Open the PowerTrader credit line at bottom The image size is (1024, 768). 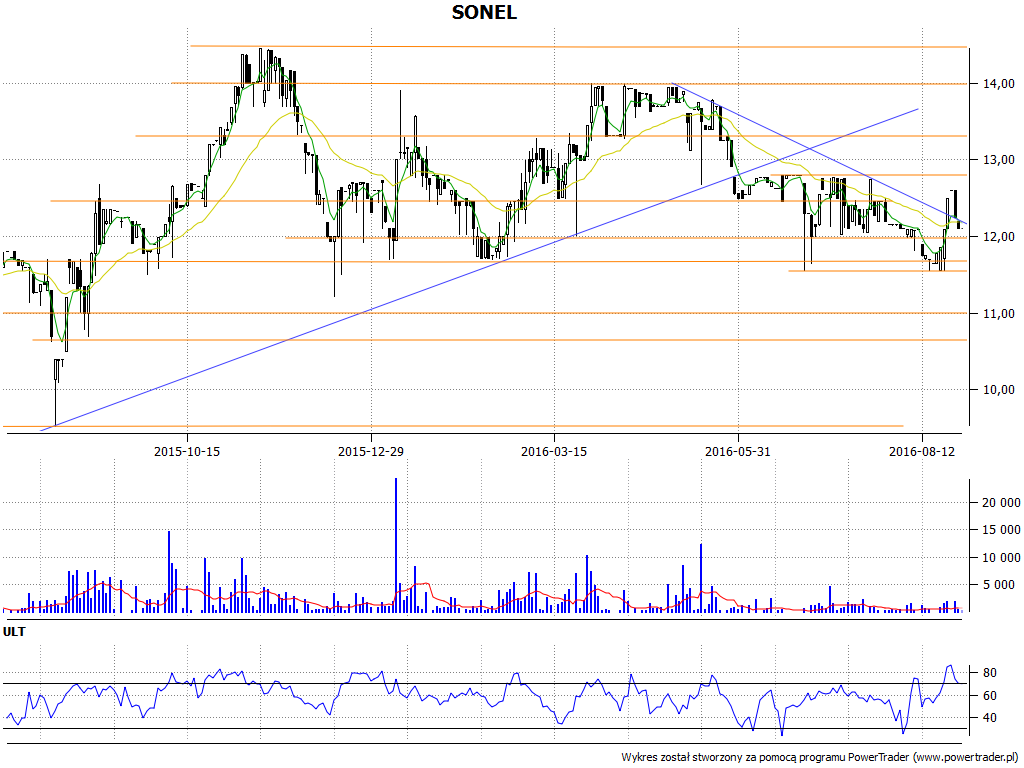(x=820, y=758)
